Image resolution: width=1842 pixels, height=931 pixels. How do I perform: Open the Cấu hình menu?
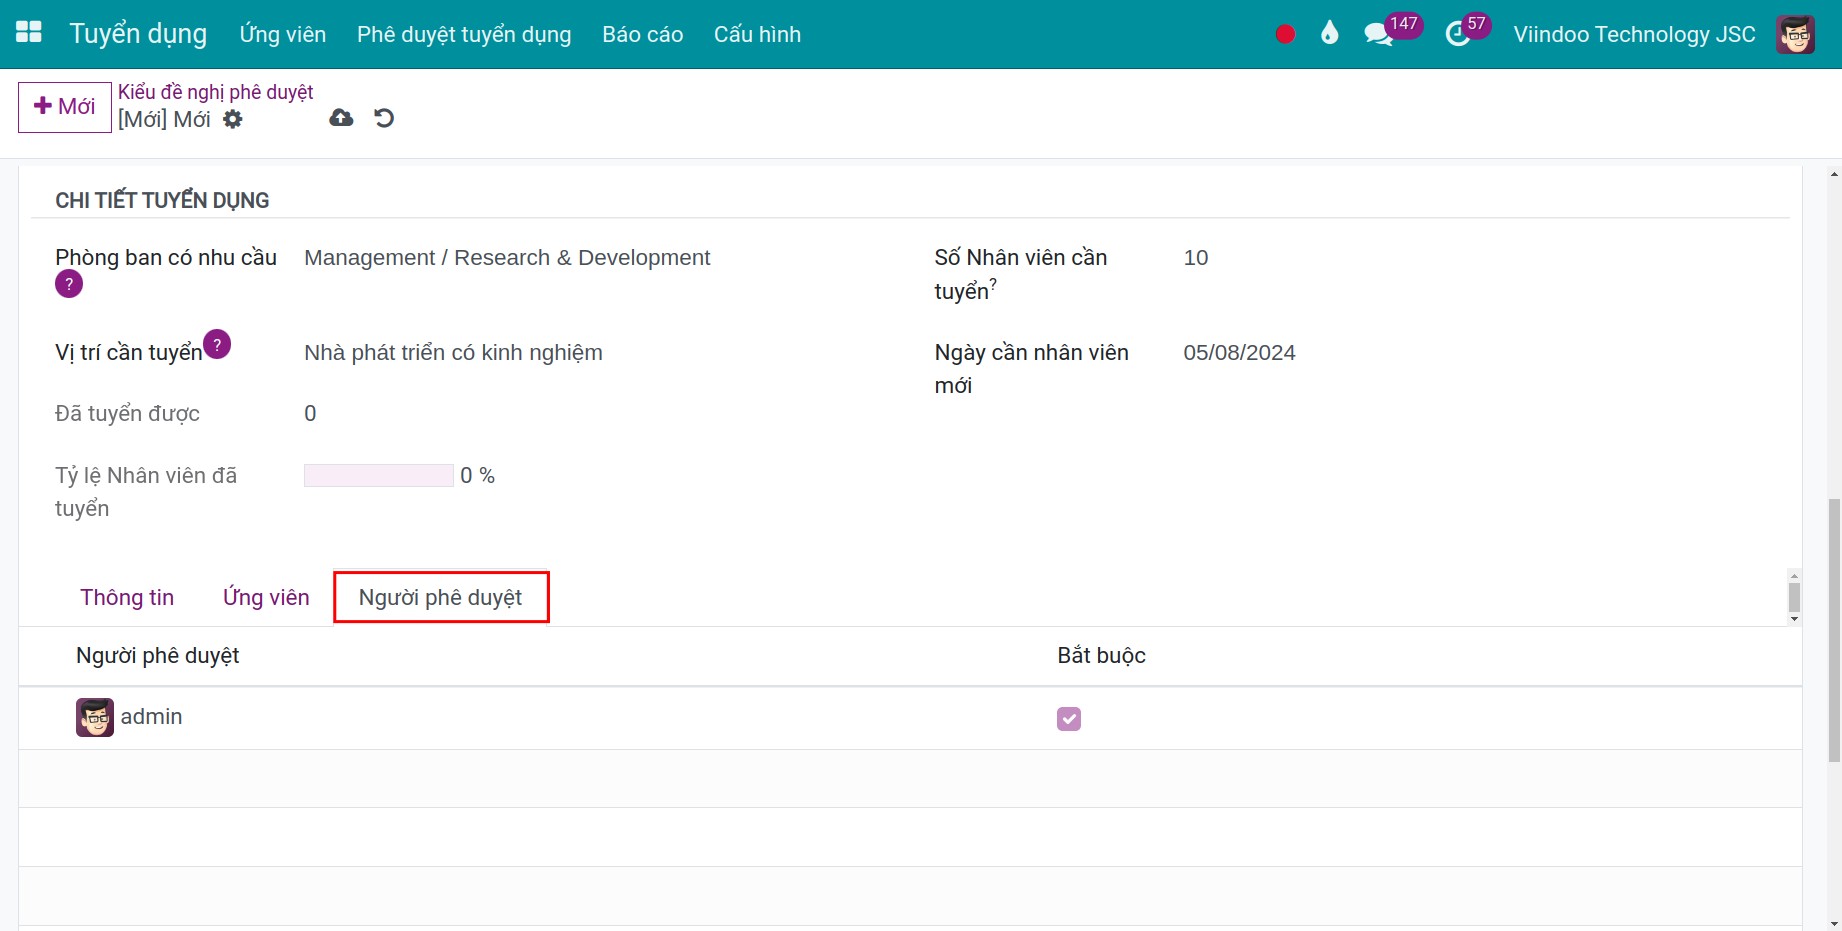757,35
